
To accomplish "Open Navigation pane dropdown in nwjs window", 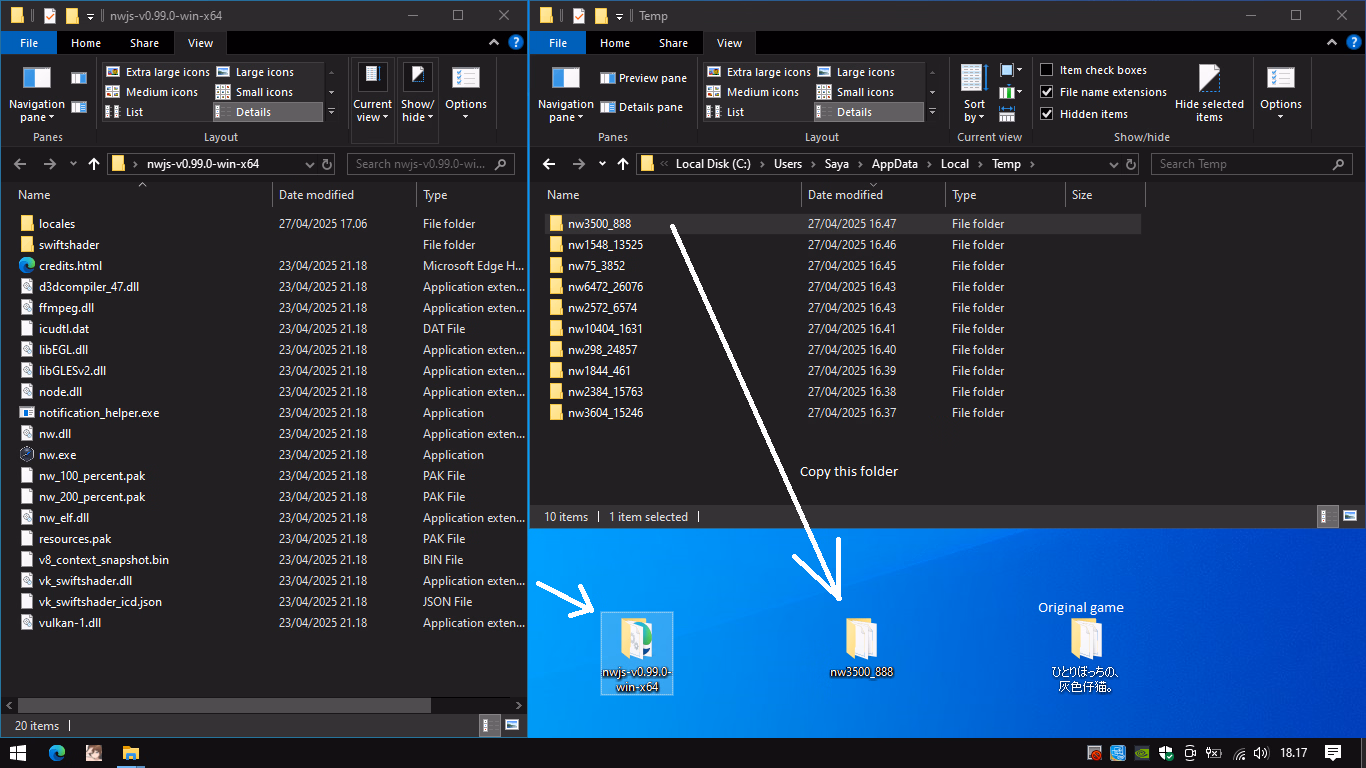I will click(36, 94).
